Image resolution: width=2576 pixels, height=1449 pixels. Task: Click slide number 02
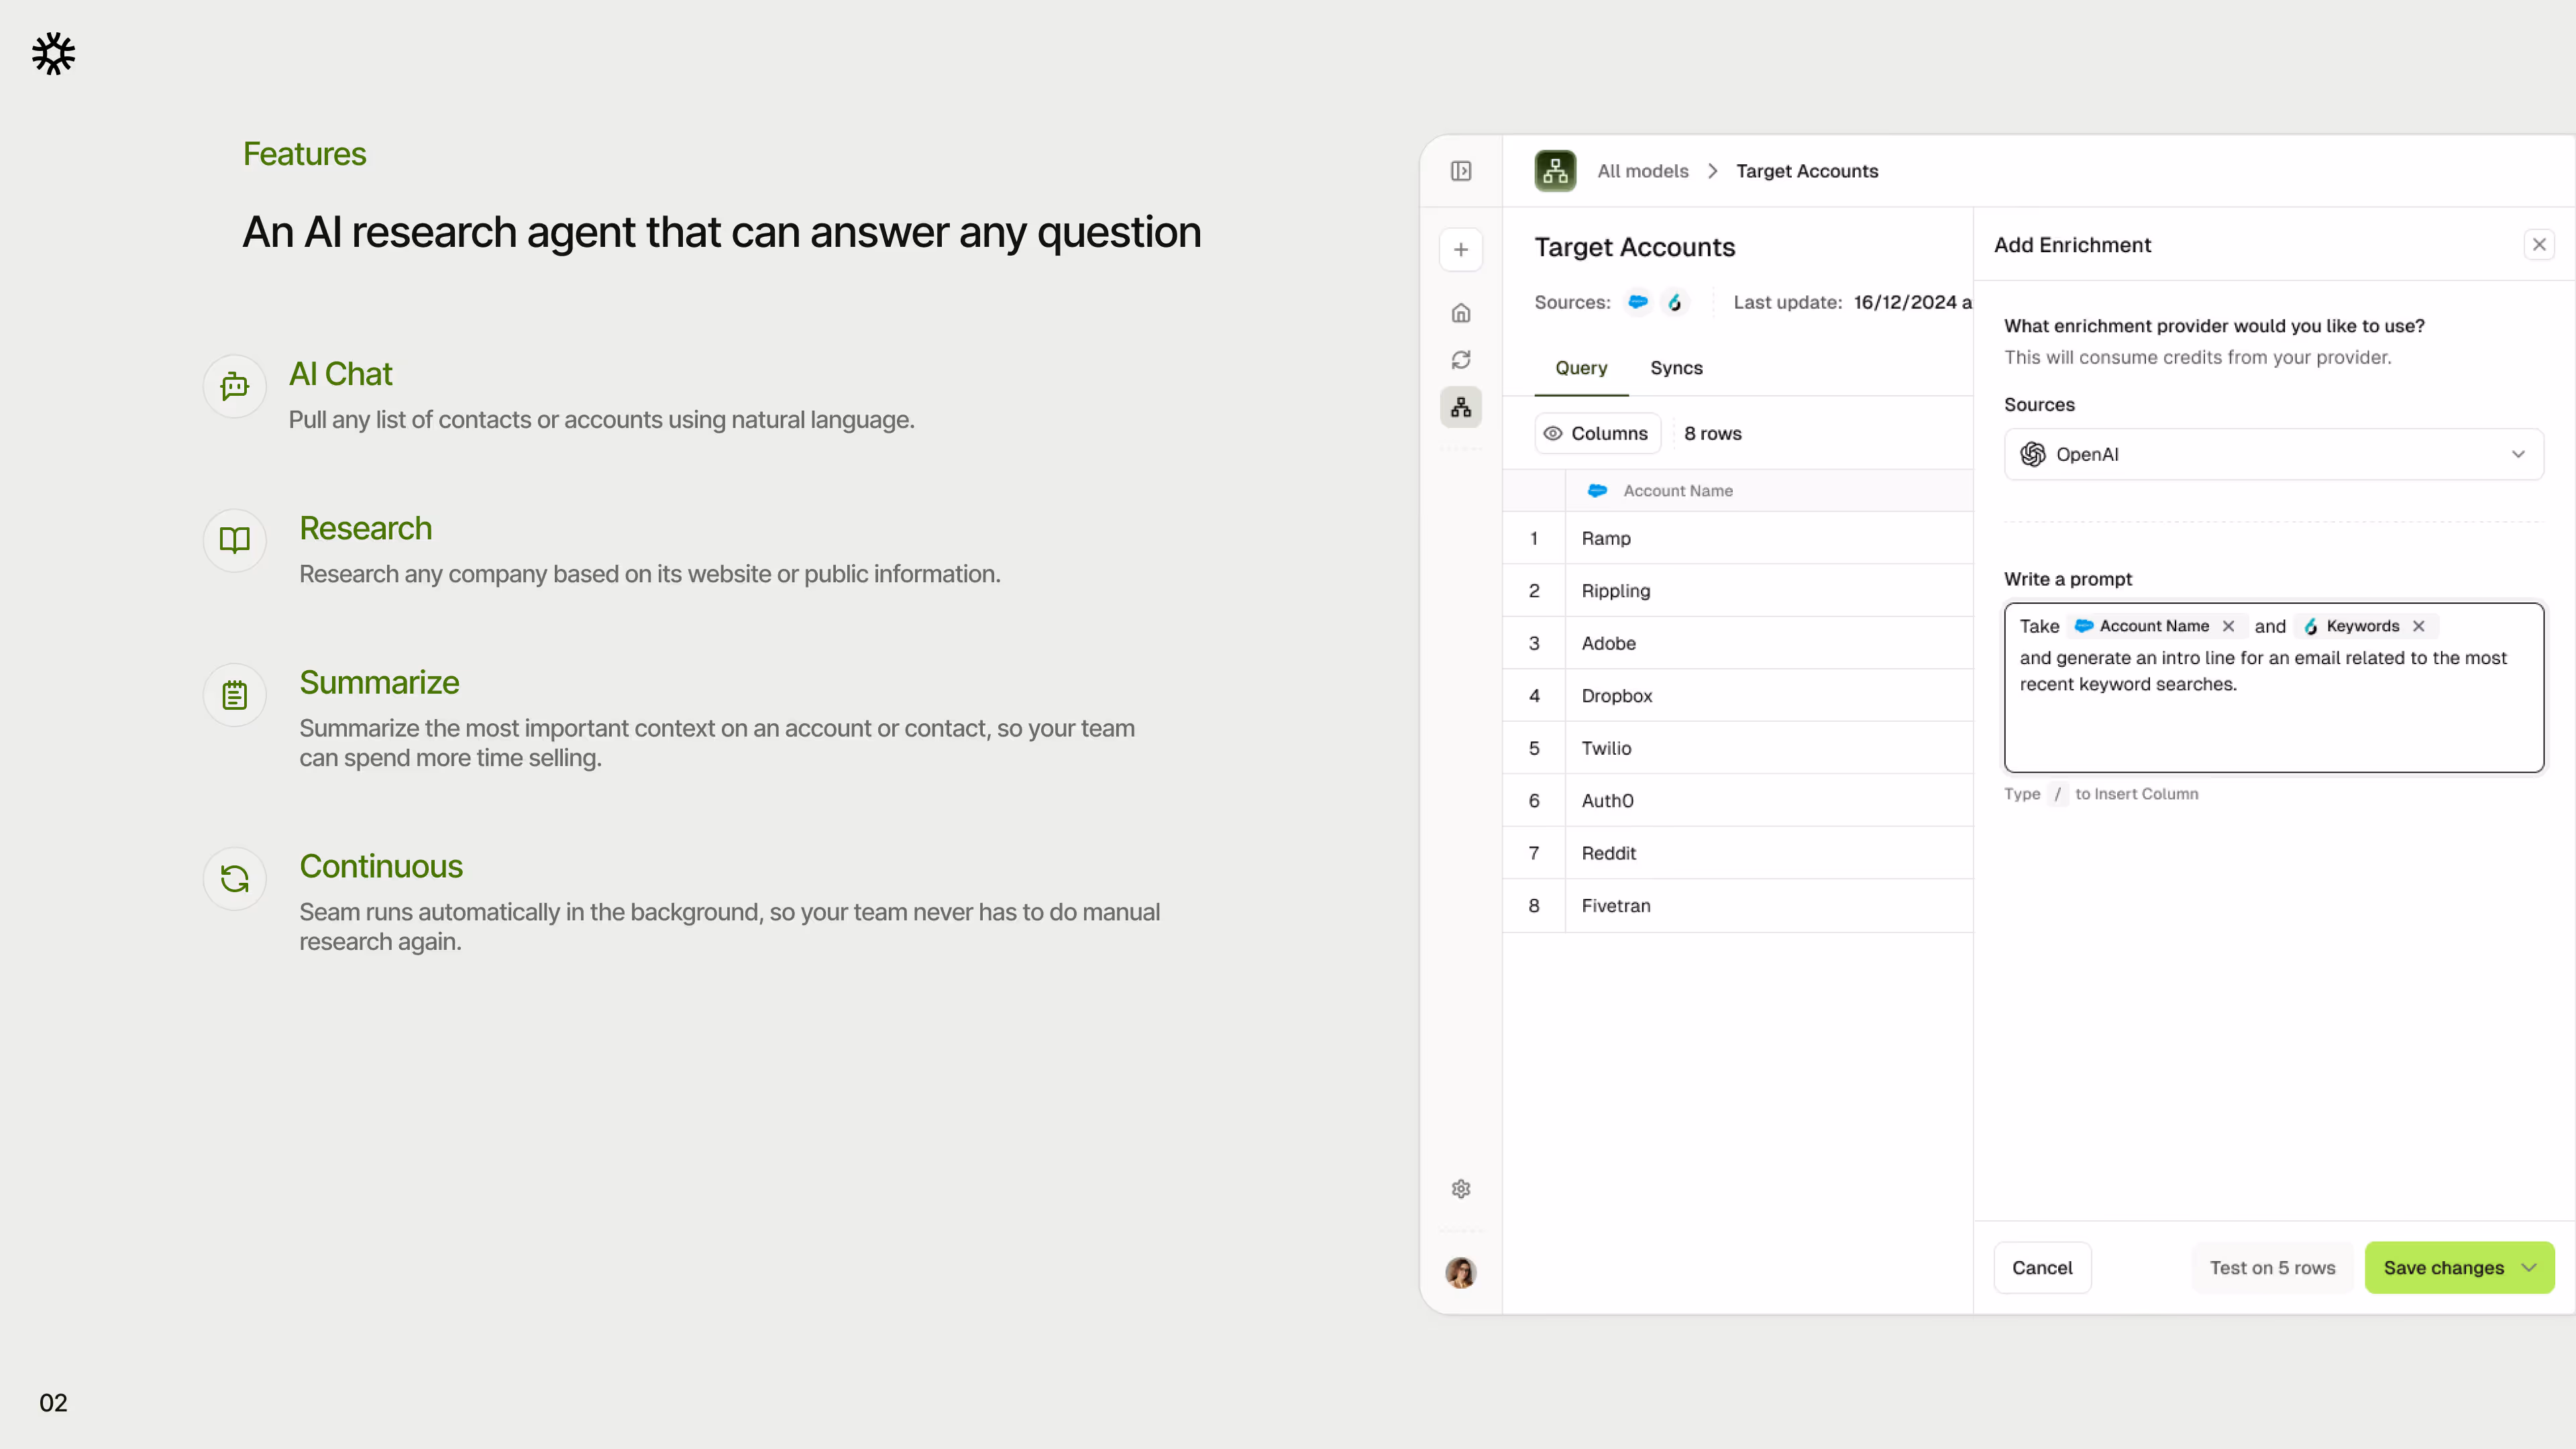coord(53,1403)
